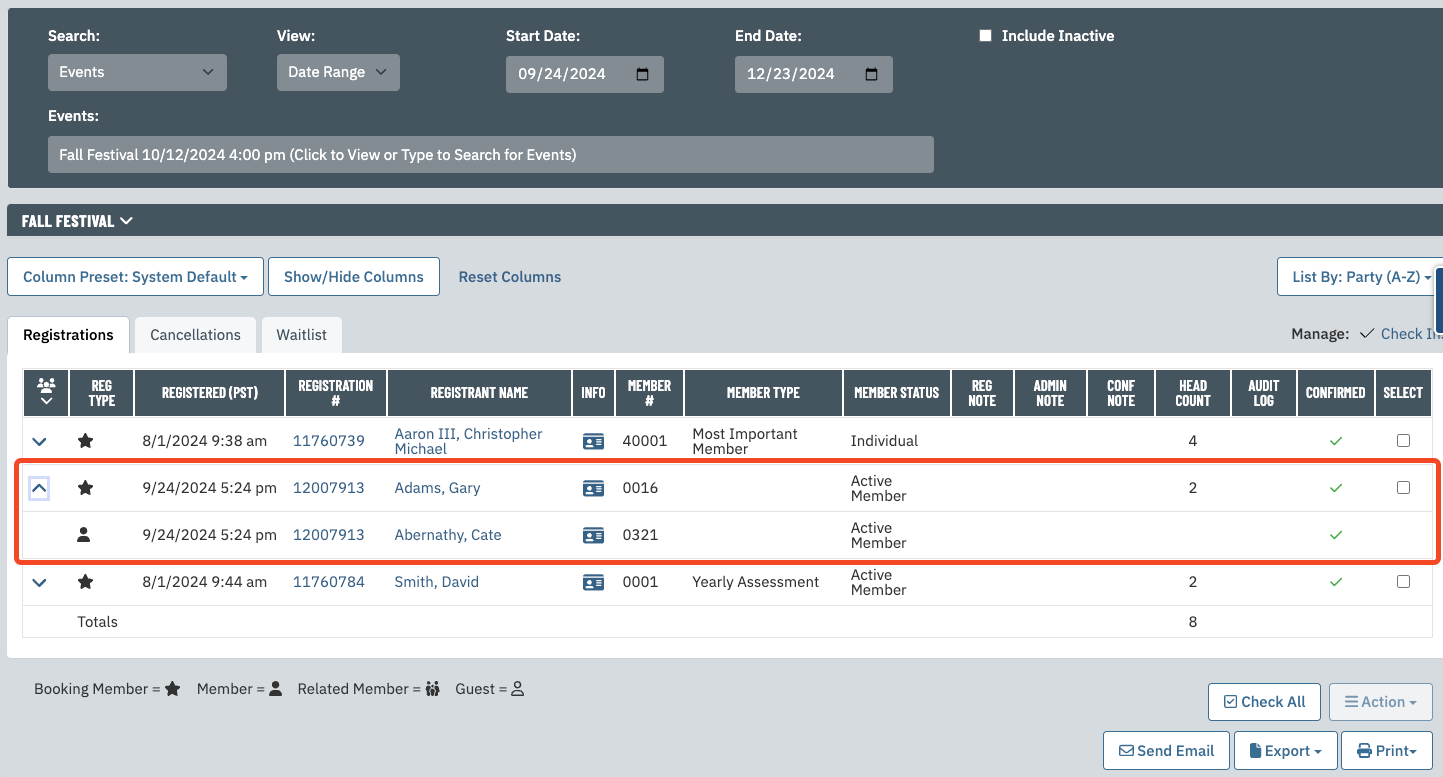Open Aaron III, Christopher Michael name link
The height and width of the screenshot is (777, 1443).
[x=468, y=441]
